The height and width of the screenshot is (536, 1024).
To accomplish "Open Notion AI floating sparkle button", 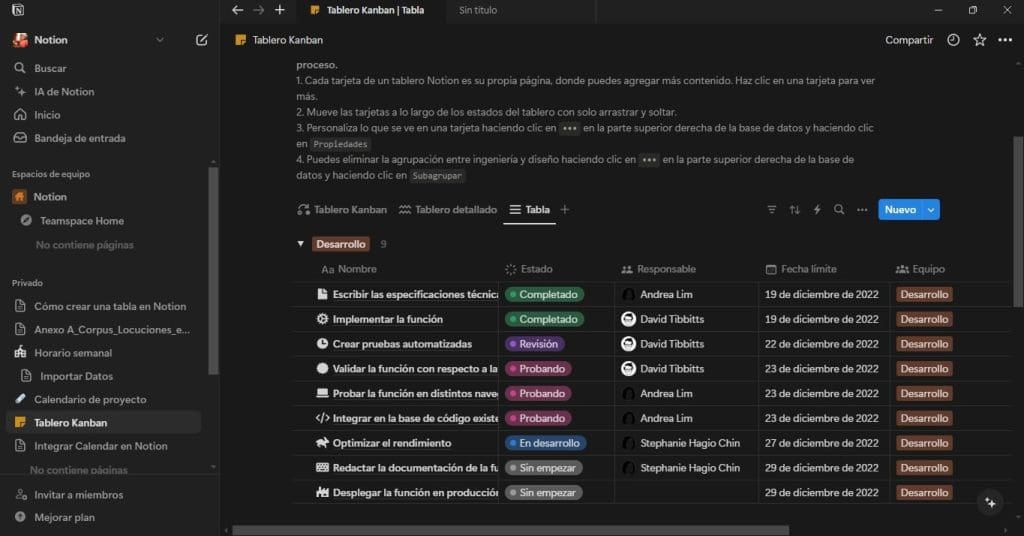I will coord(991,503).
